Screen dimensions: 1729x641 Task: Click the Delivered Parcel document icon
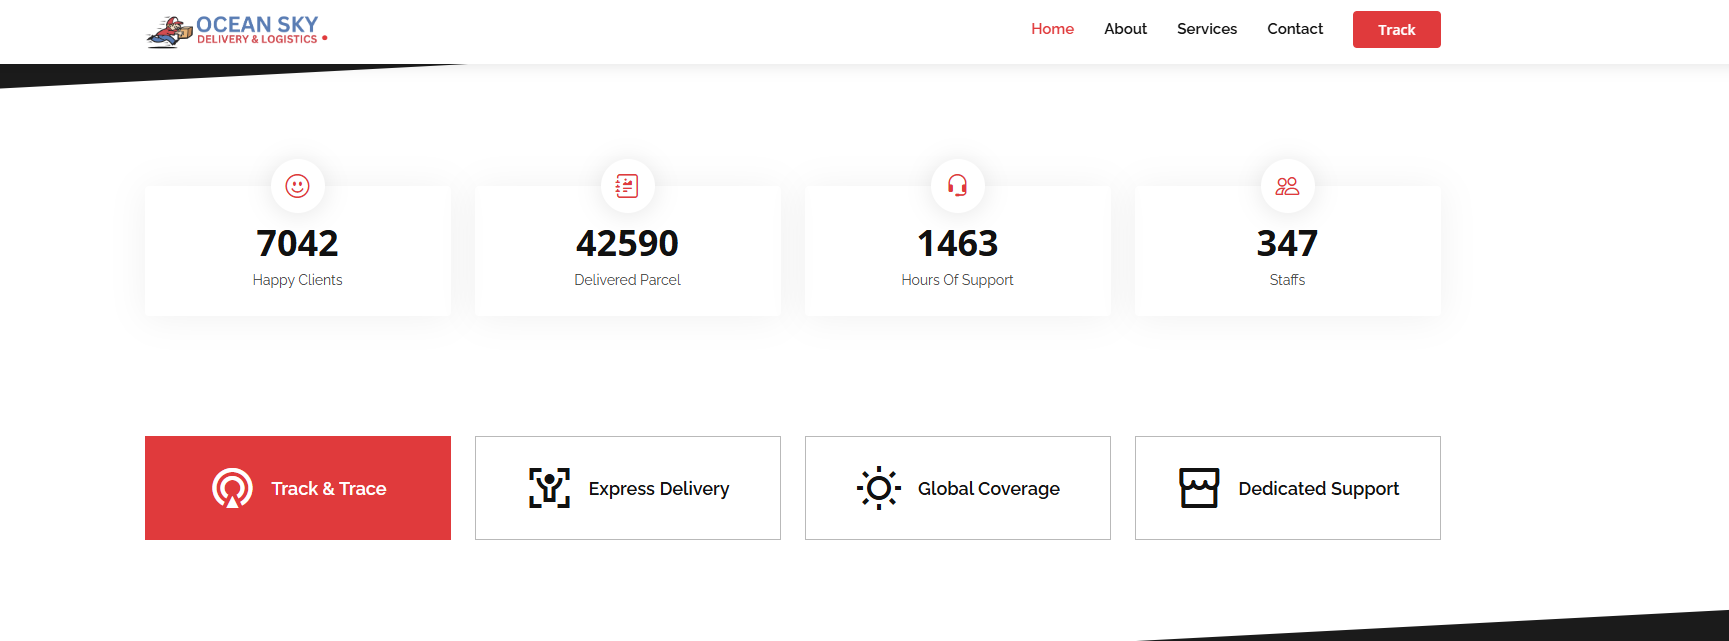pos(627,186)
